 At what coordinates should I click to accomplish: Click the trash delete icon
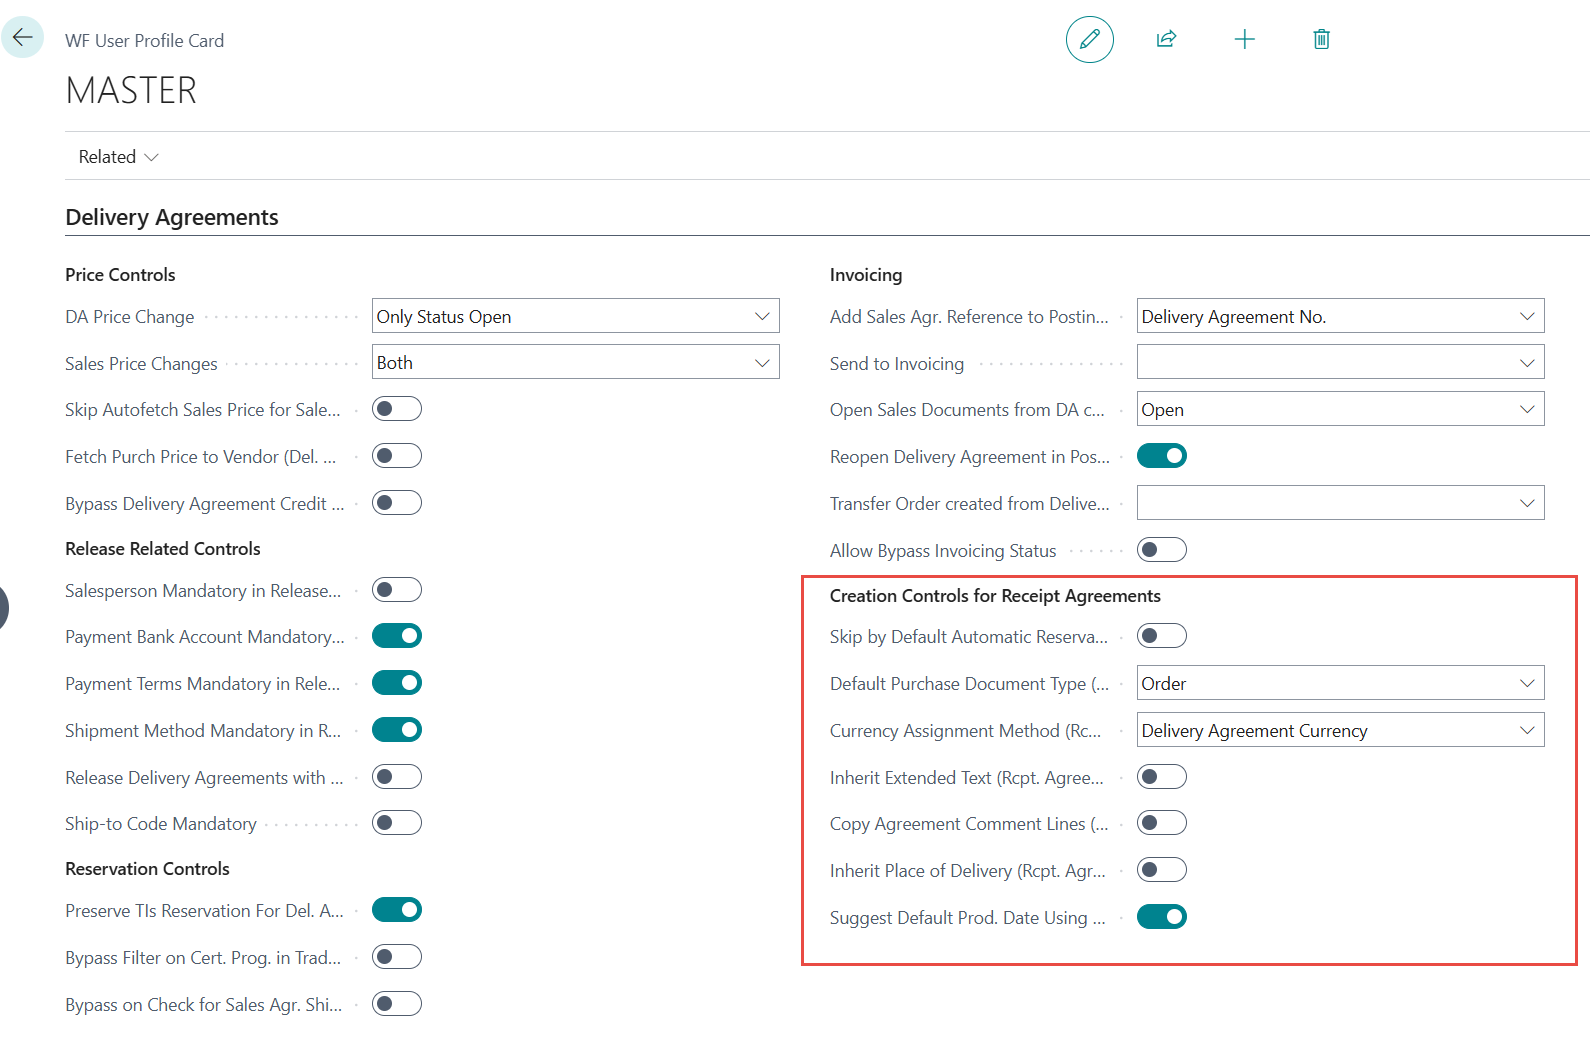pos(1321,40)
